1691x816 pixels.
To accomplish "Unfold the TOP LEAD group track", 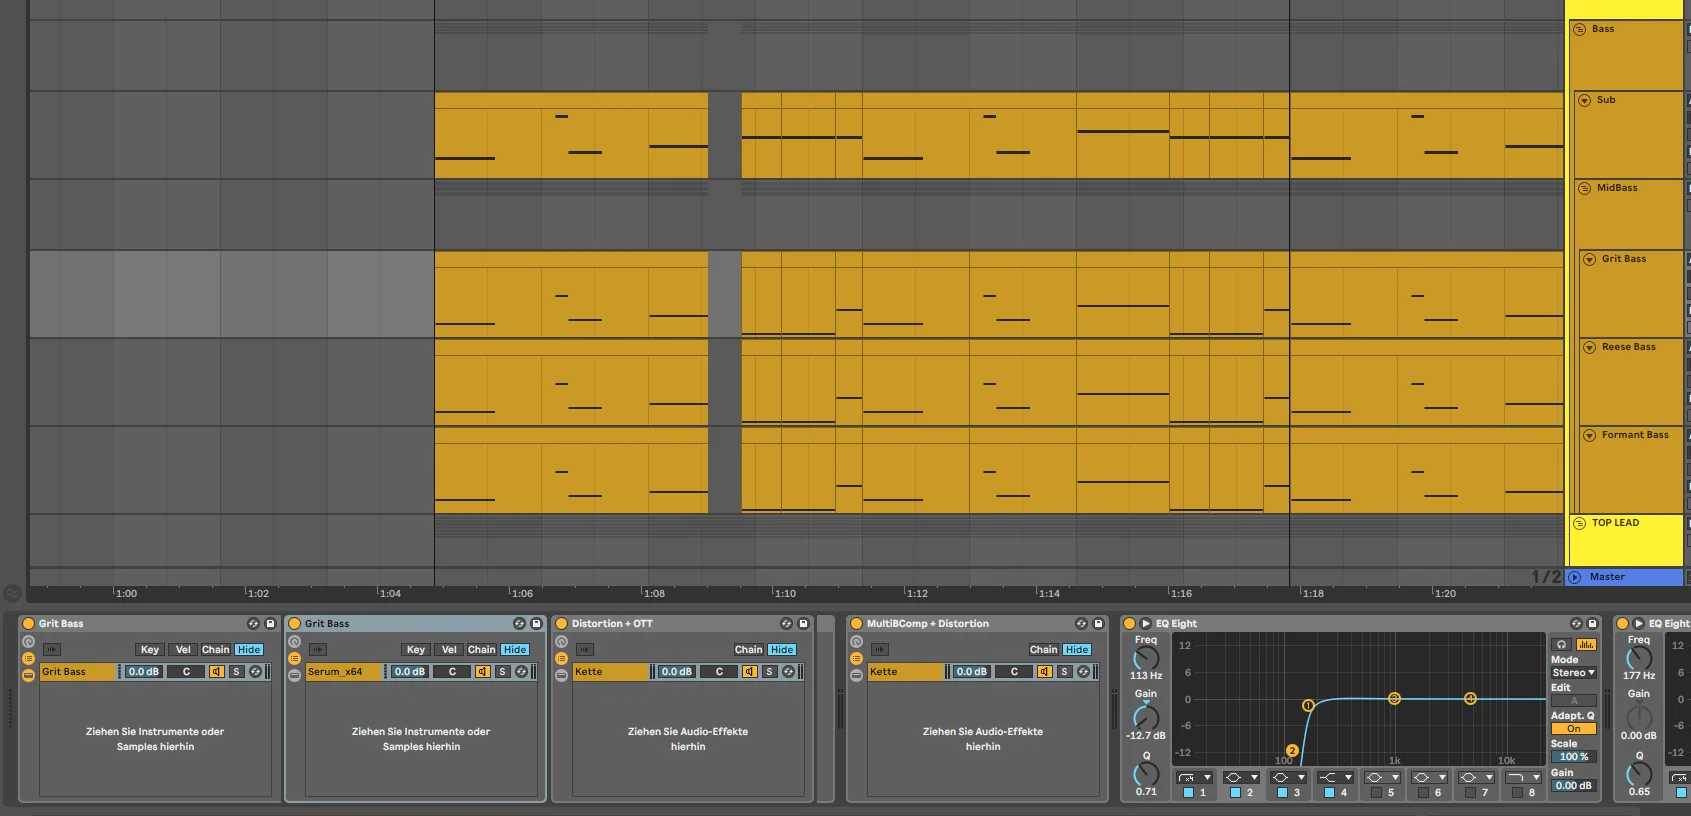I will coord(1580,523).
